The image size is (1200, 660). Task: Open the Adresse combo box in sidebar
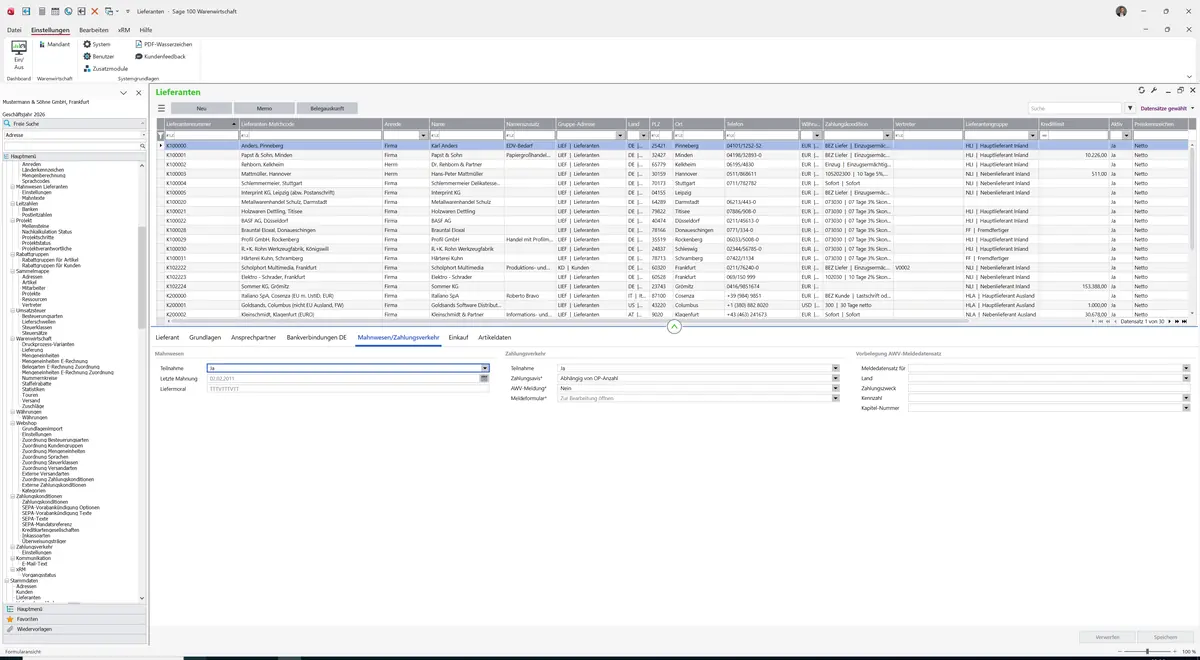click(x=74, y=134)
